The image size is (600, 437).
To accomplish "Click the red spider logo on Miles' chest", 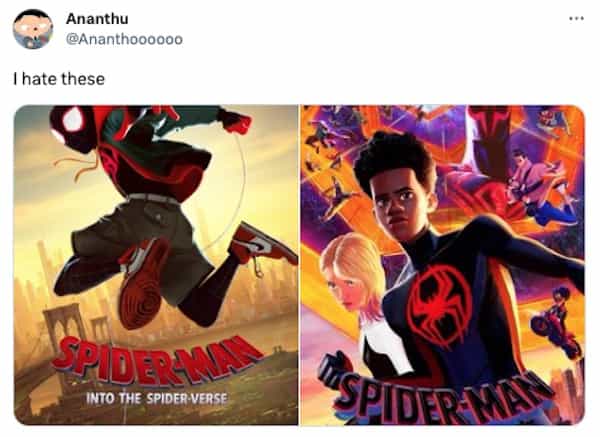I will (439, 304).
